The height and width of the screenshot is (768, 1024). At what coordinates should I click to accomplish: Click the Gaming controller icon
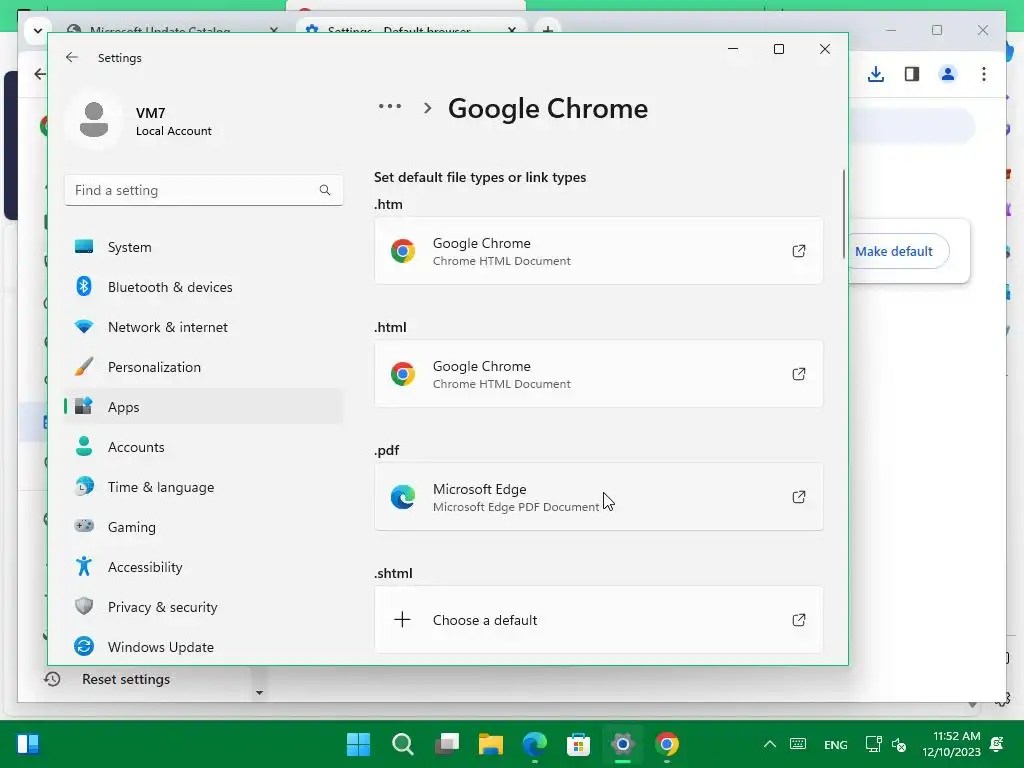coord(84,525)
